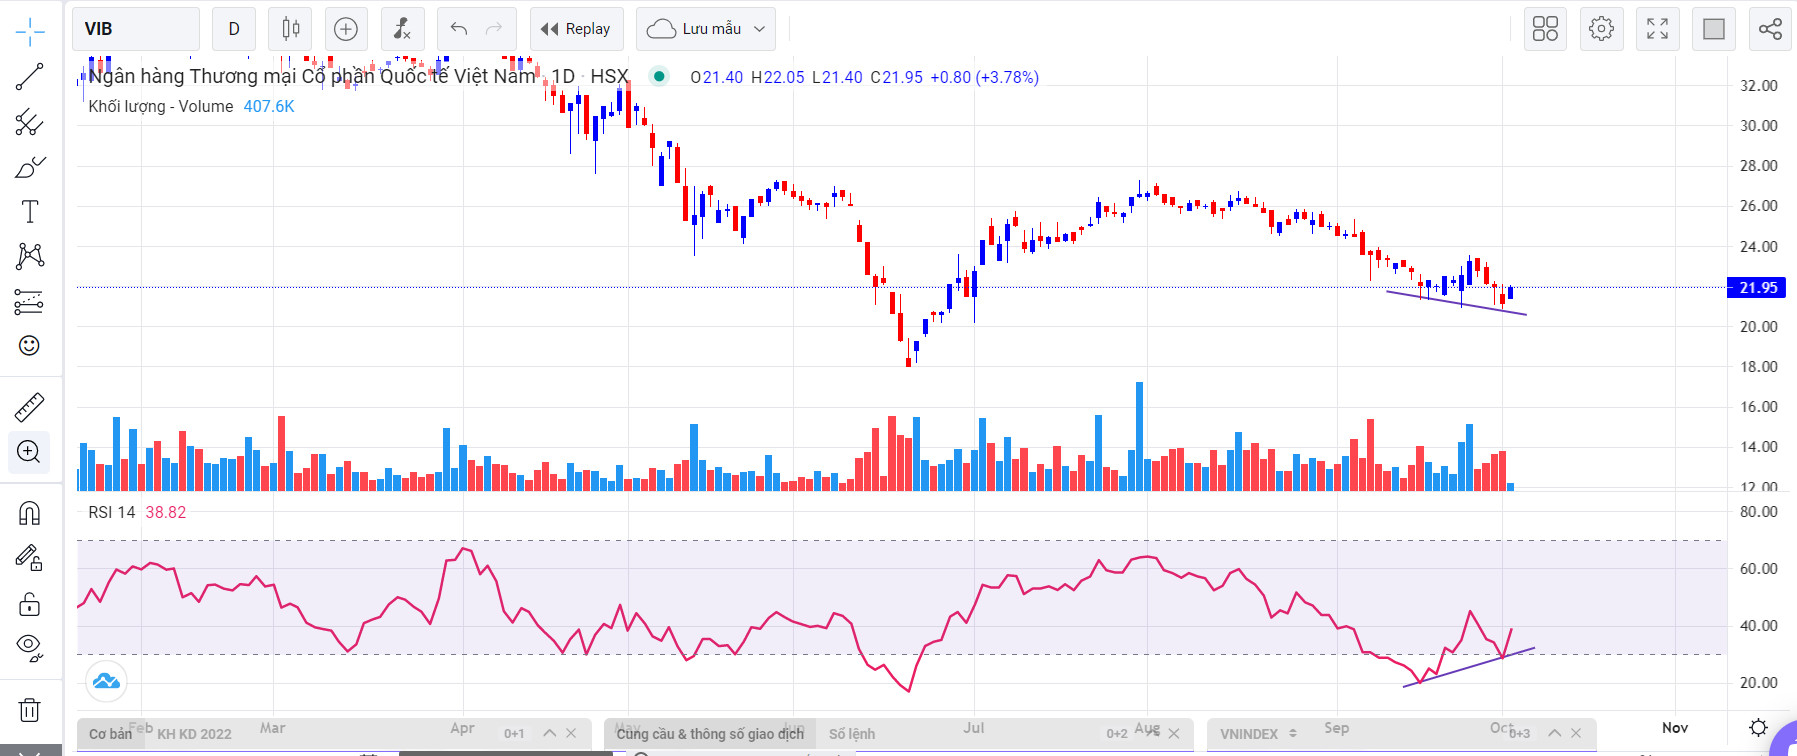Click the undo arrow button
Image resolution: width=1797 pixels, height=756 pixels.
pos(459,29)
